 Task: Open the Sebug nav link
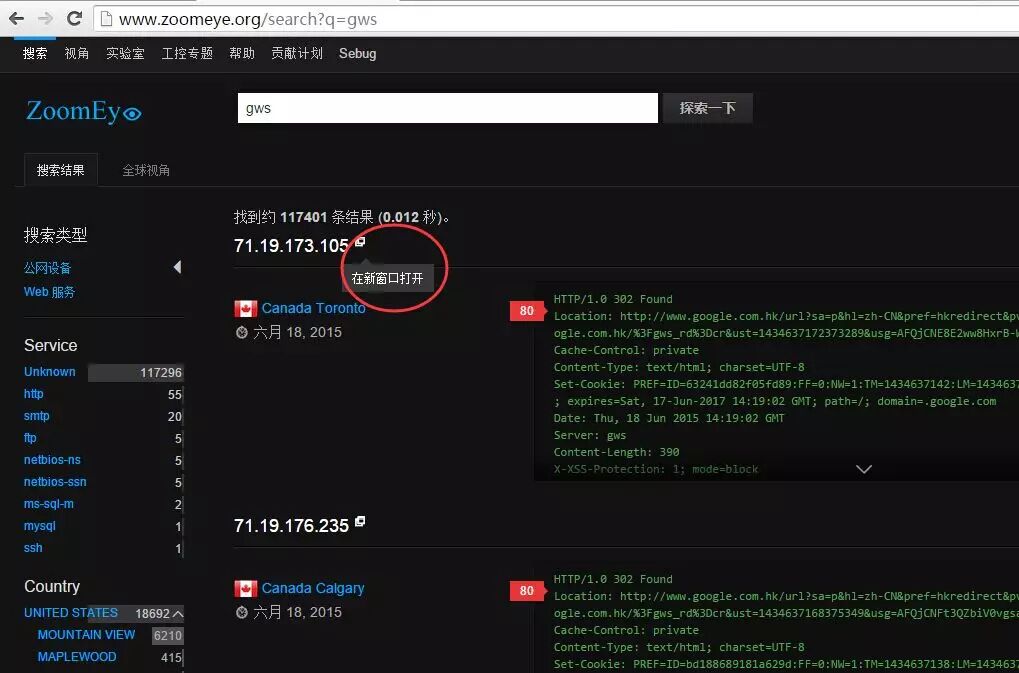point(357,53)
